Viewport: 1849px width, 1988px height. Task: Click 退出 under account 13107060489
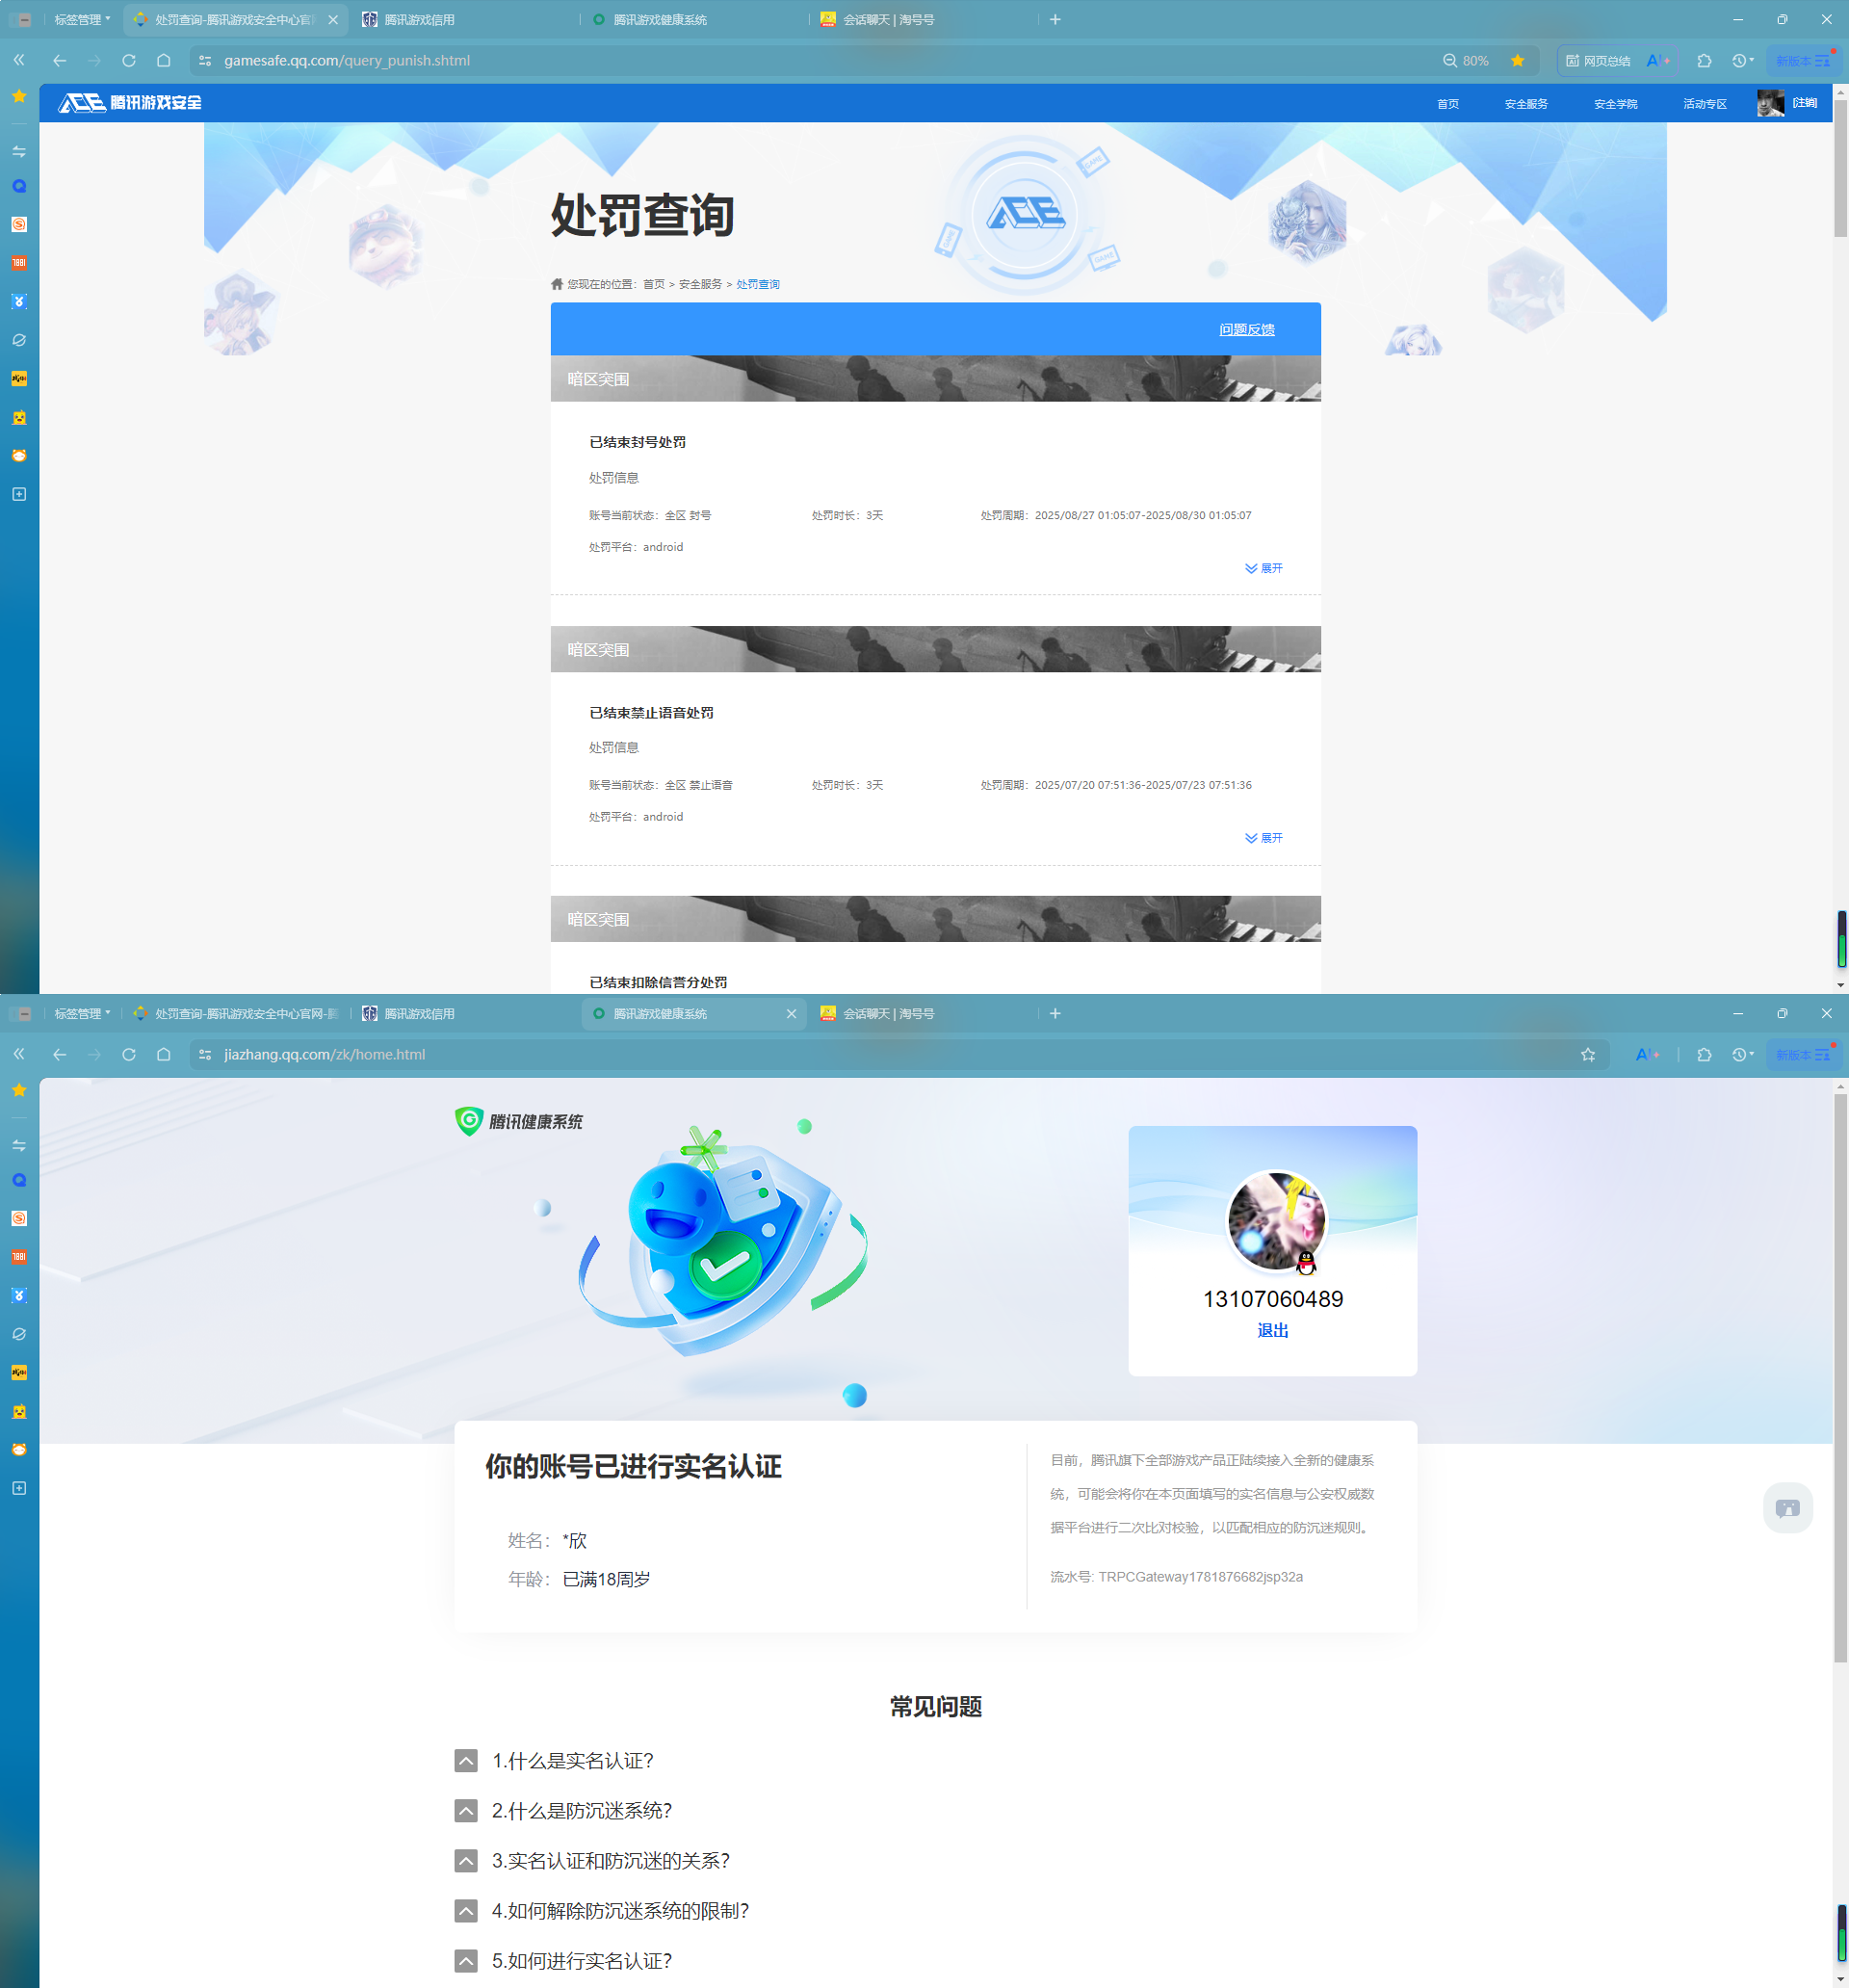tap(1273, 1331)
